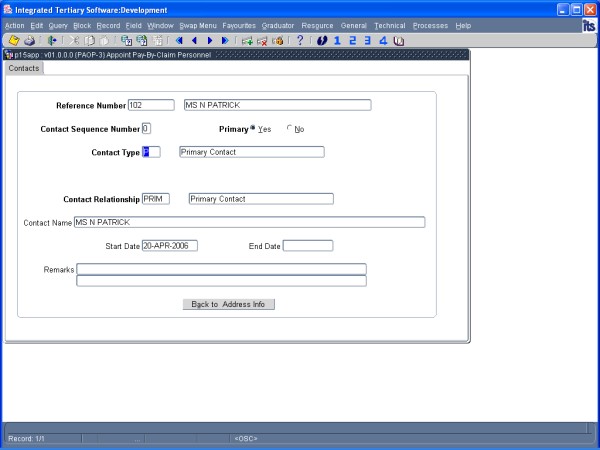The width and height of the screenshot is (600, 450).
Task: Click the Exit form toolbar icon
Action: (52, 40)
